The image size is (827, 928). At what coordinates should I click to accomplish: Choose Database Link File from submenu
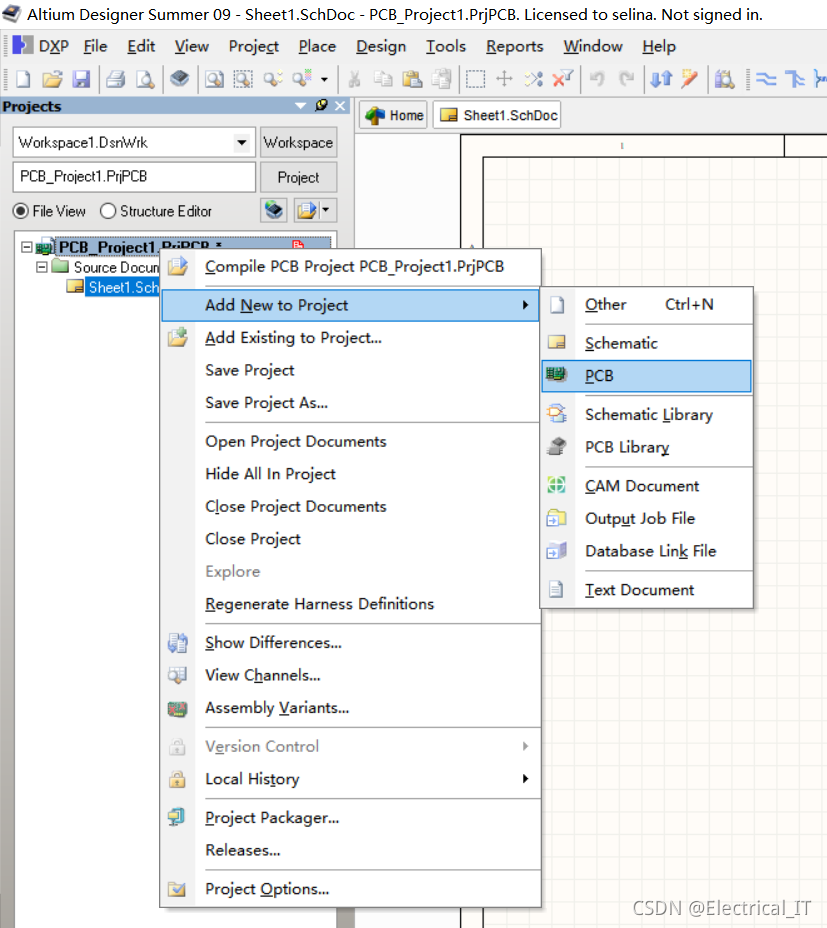tap(646, 551)
